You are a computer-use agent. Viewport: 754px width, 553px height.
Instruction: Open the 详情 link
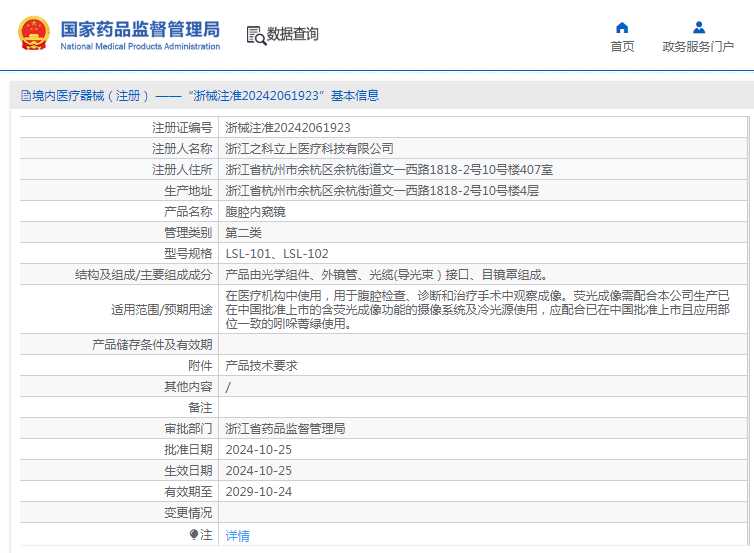tap(238, 536)
